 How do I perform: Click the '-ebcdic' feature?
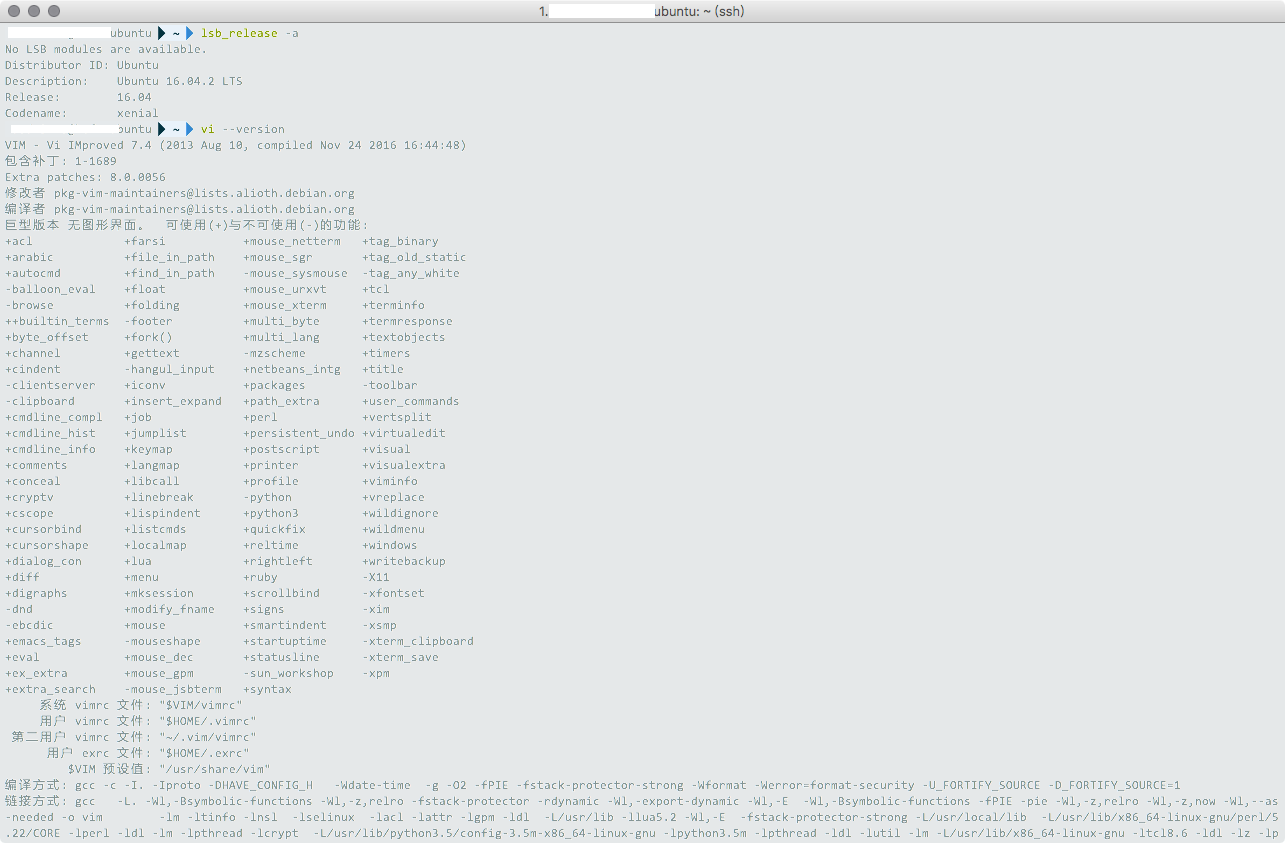coord(30,625)
